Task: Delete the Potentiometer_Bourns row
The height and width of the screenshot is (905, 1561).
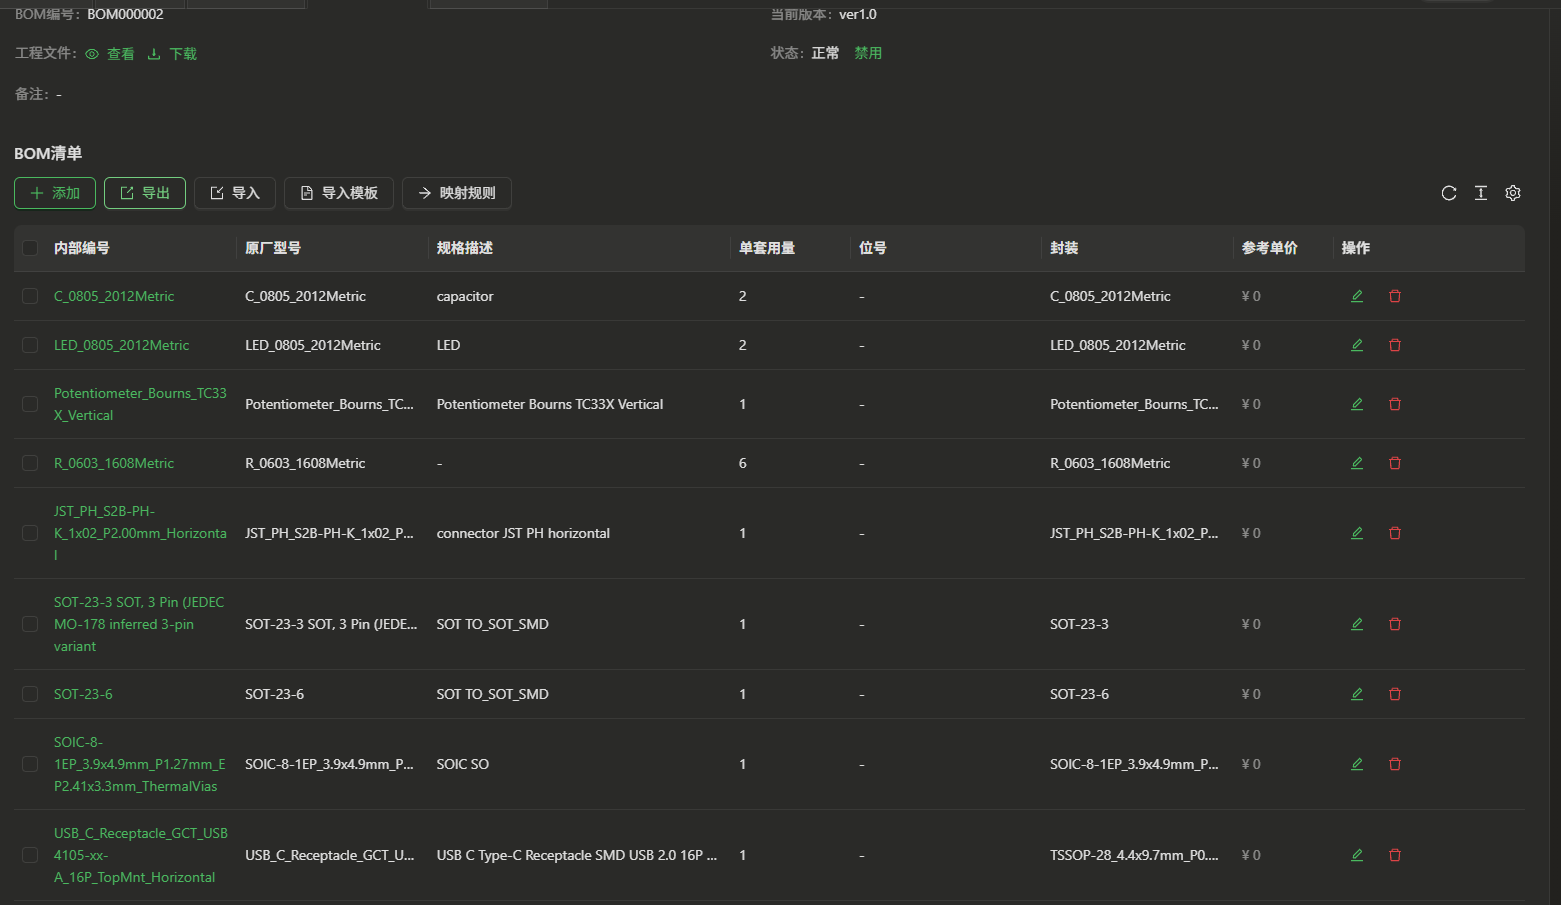Action: [1394, 404]
